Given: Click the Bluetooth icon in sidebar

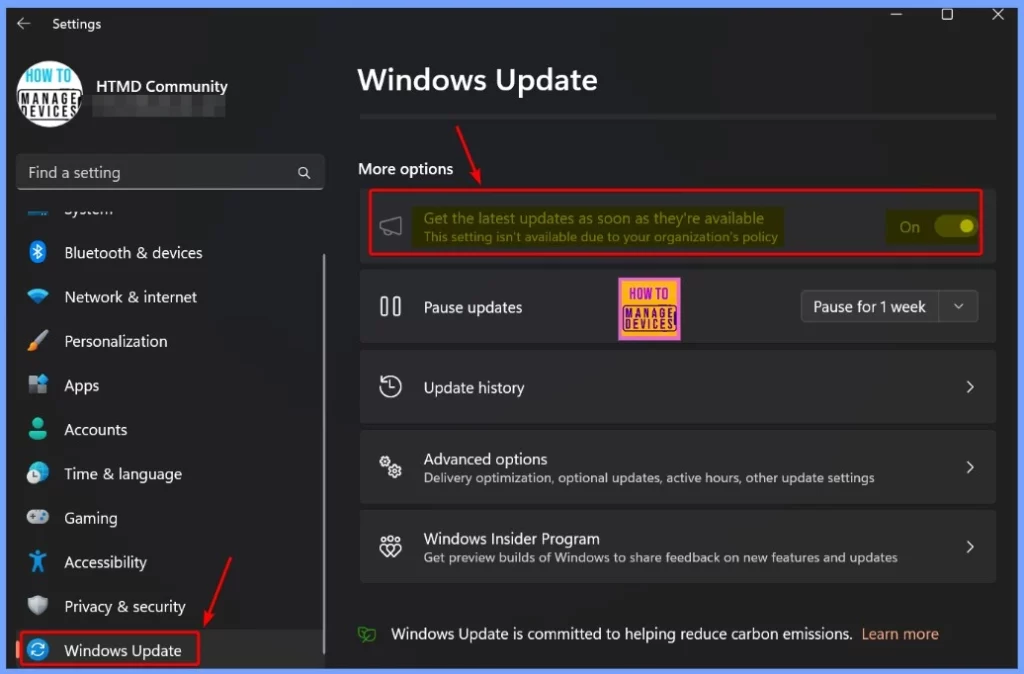Looking at the screenshot, I should click(x=38, y=252).
